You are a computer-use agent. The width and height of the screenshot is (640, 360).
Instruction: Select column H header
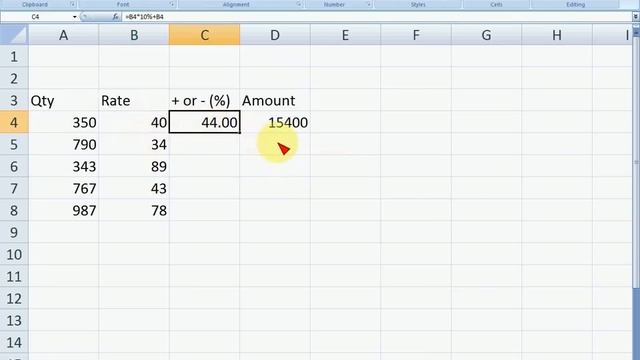click(557, 35)
